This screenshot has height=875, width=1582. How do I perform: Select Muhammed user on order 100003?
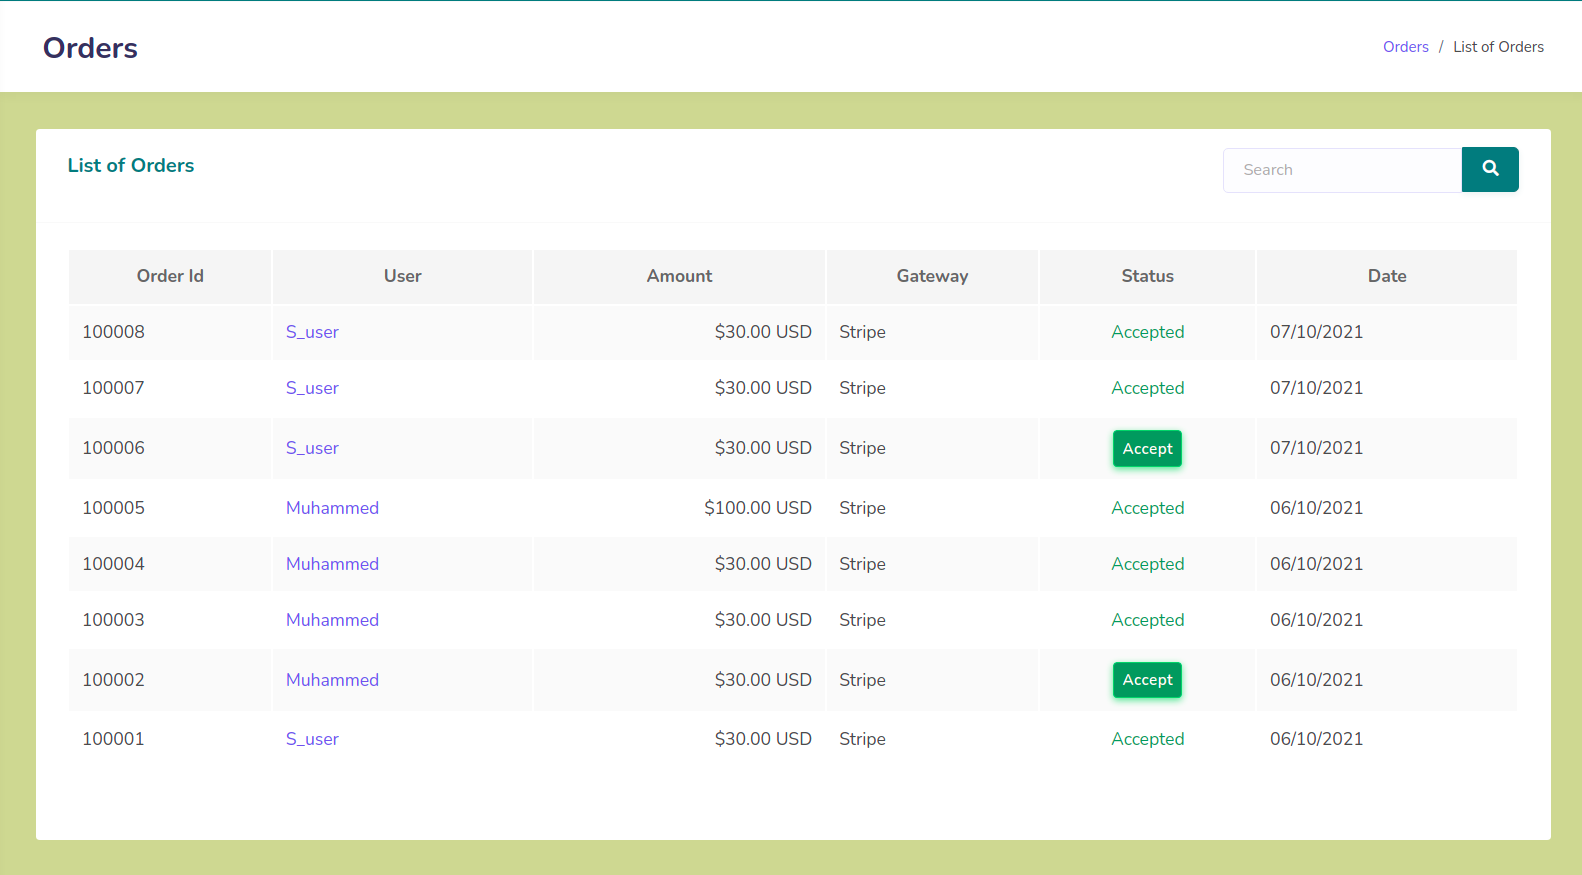[x=332, y=620]
